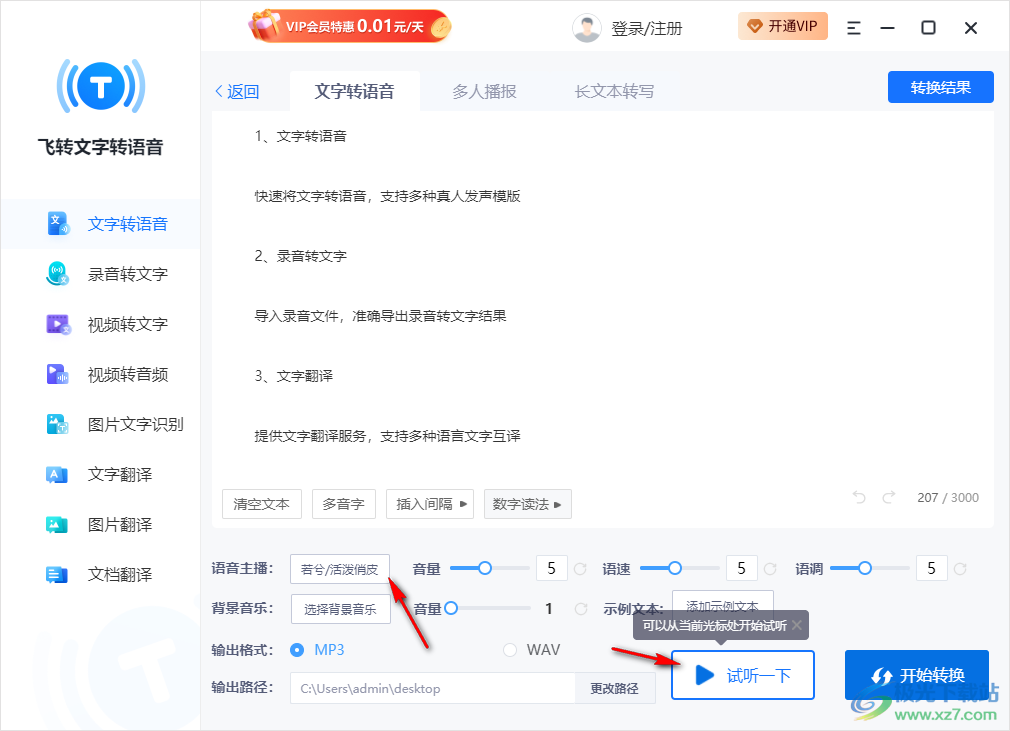Image resolution: width=1010 pixels, height=731 pixels.
Task: Open the 文字转语音 sidebar item icon
Action: [58, 223]
